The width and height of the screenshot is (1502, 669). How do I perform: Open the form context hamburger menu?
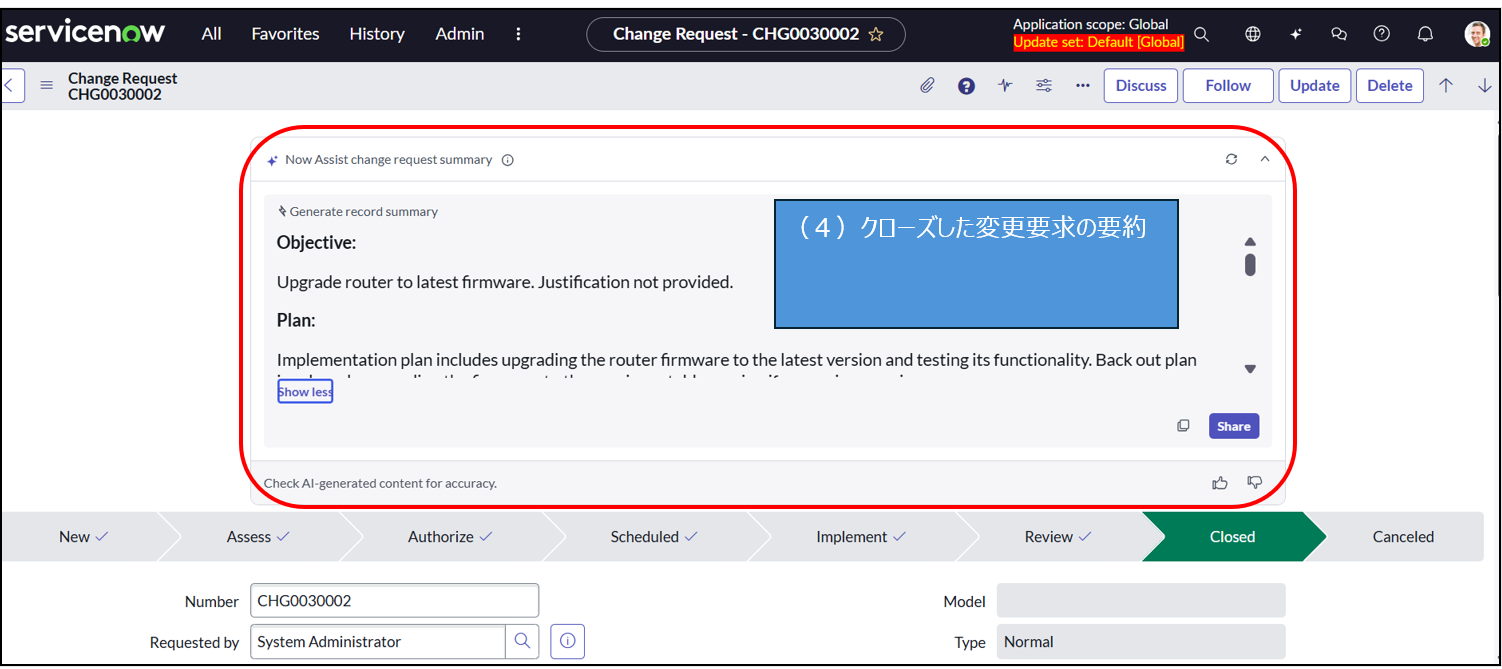click(x=46, y=85)
